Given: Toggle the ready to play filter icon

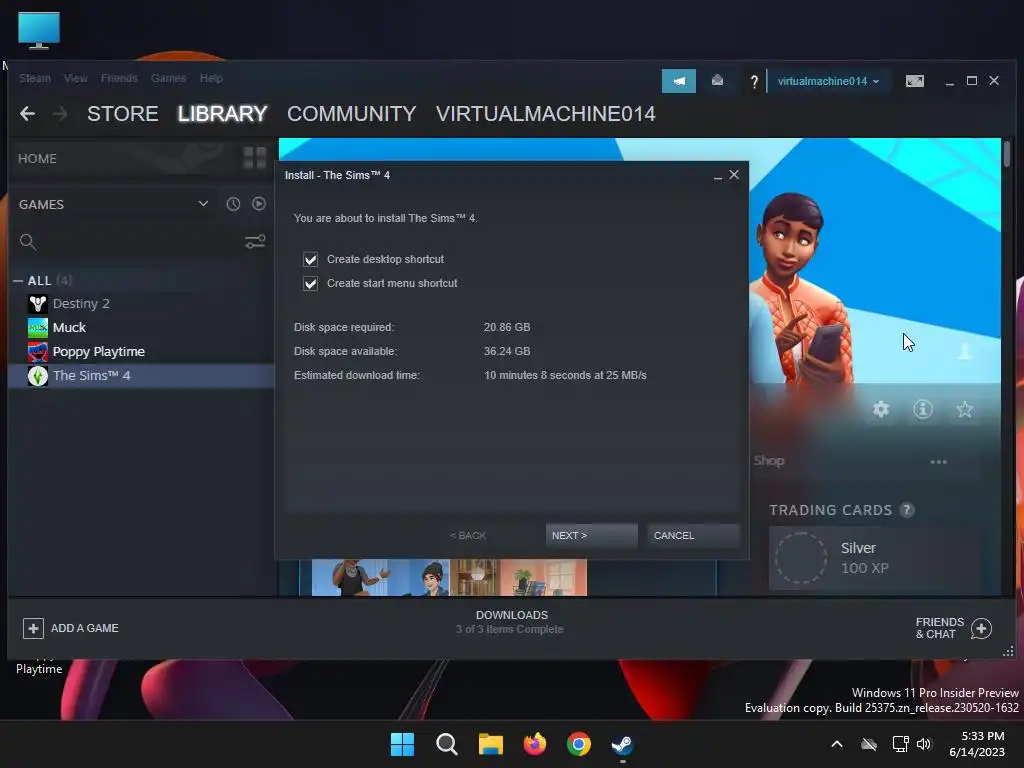Looking at the screenshot, I should pyautogui.click(x=259, y=204).
